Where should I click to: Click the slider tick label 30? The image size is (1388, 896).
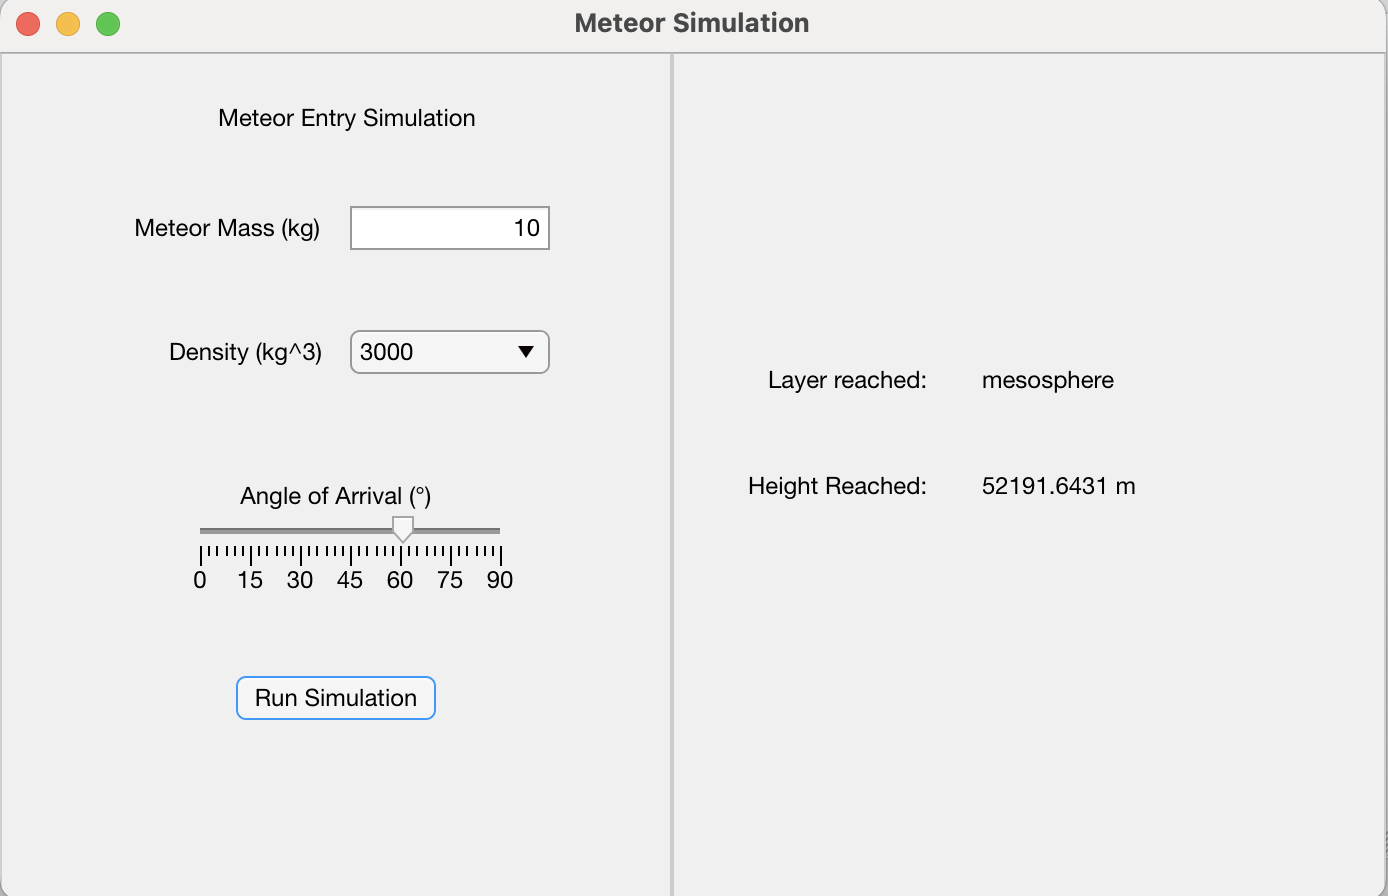300,580
